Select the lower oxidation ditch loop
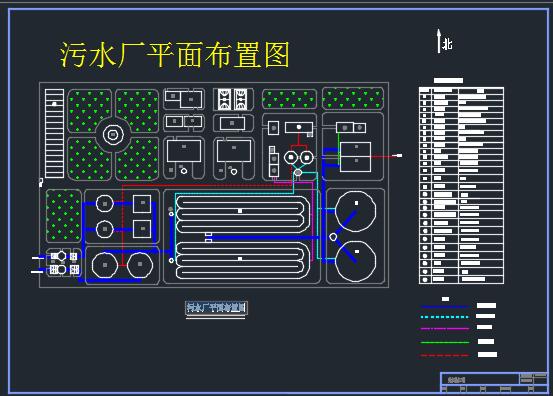The width and height of the screenshot is (553, 396). point(243,260)
